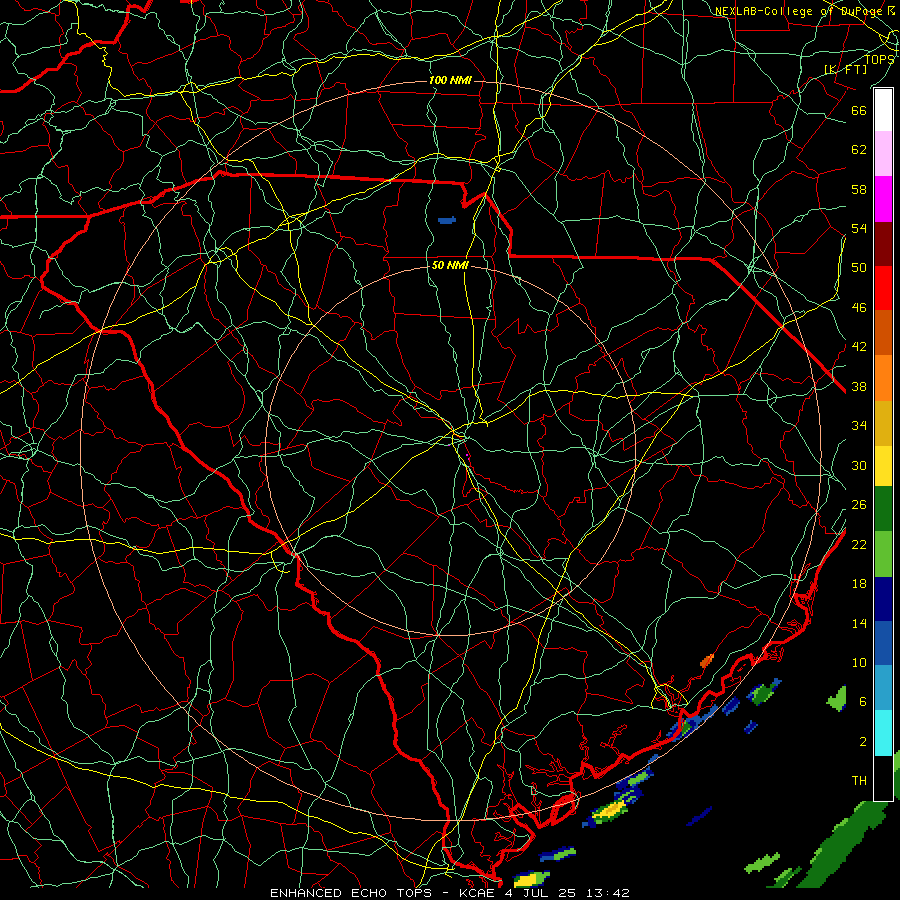This screenshot has width=900, height=900.
Task: Pick the light sky-blue legend swatch
Action: (x=883, y=688)
